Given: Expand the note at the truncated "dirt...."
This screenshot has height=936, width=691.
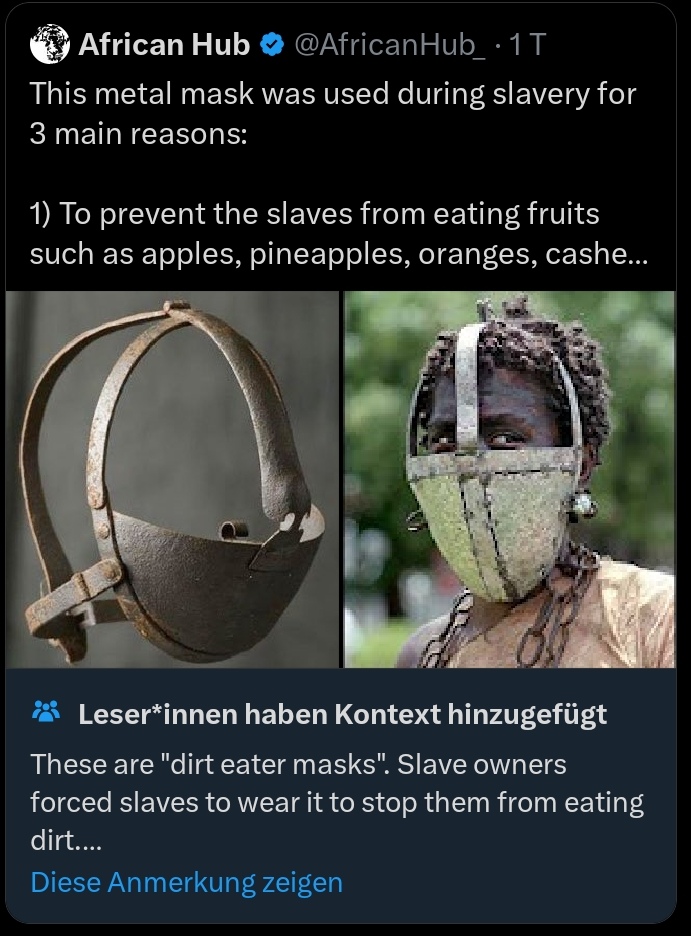Looking at the screenshot, I should point(66,841).
